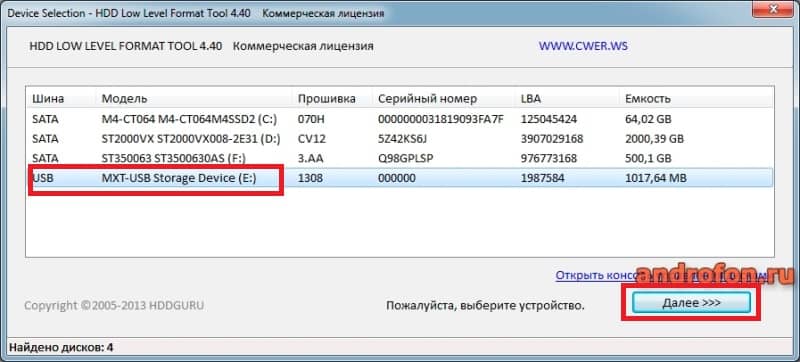The image size is (800, 362).
Task: Click LBA value 1987584
Action: [x=543, y=178]
